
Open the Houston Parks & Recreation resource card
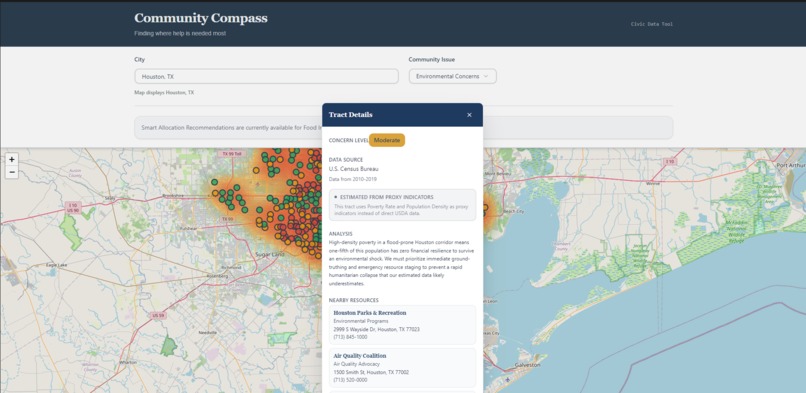click(402, 325)
